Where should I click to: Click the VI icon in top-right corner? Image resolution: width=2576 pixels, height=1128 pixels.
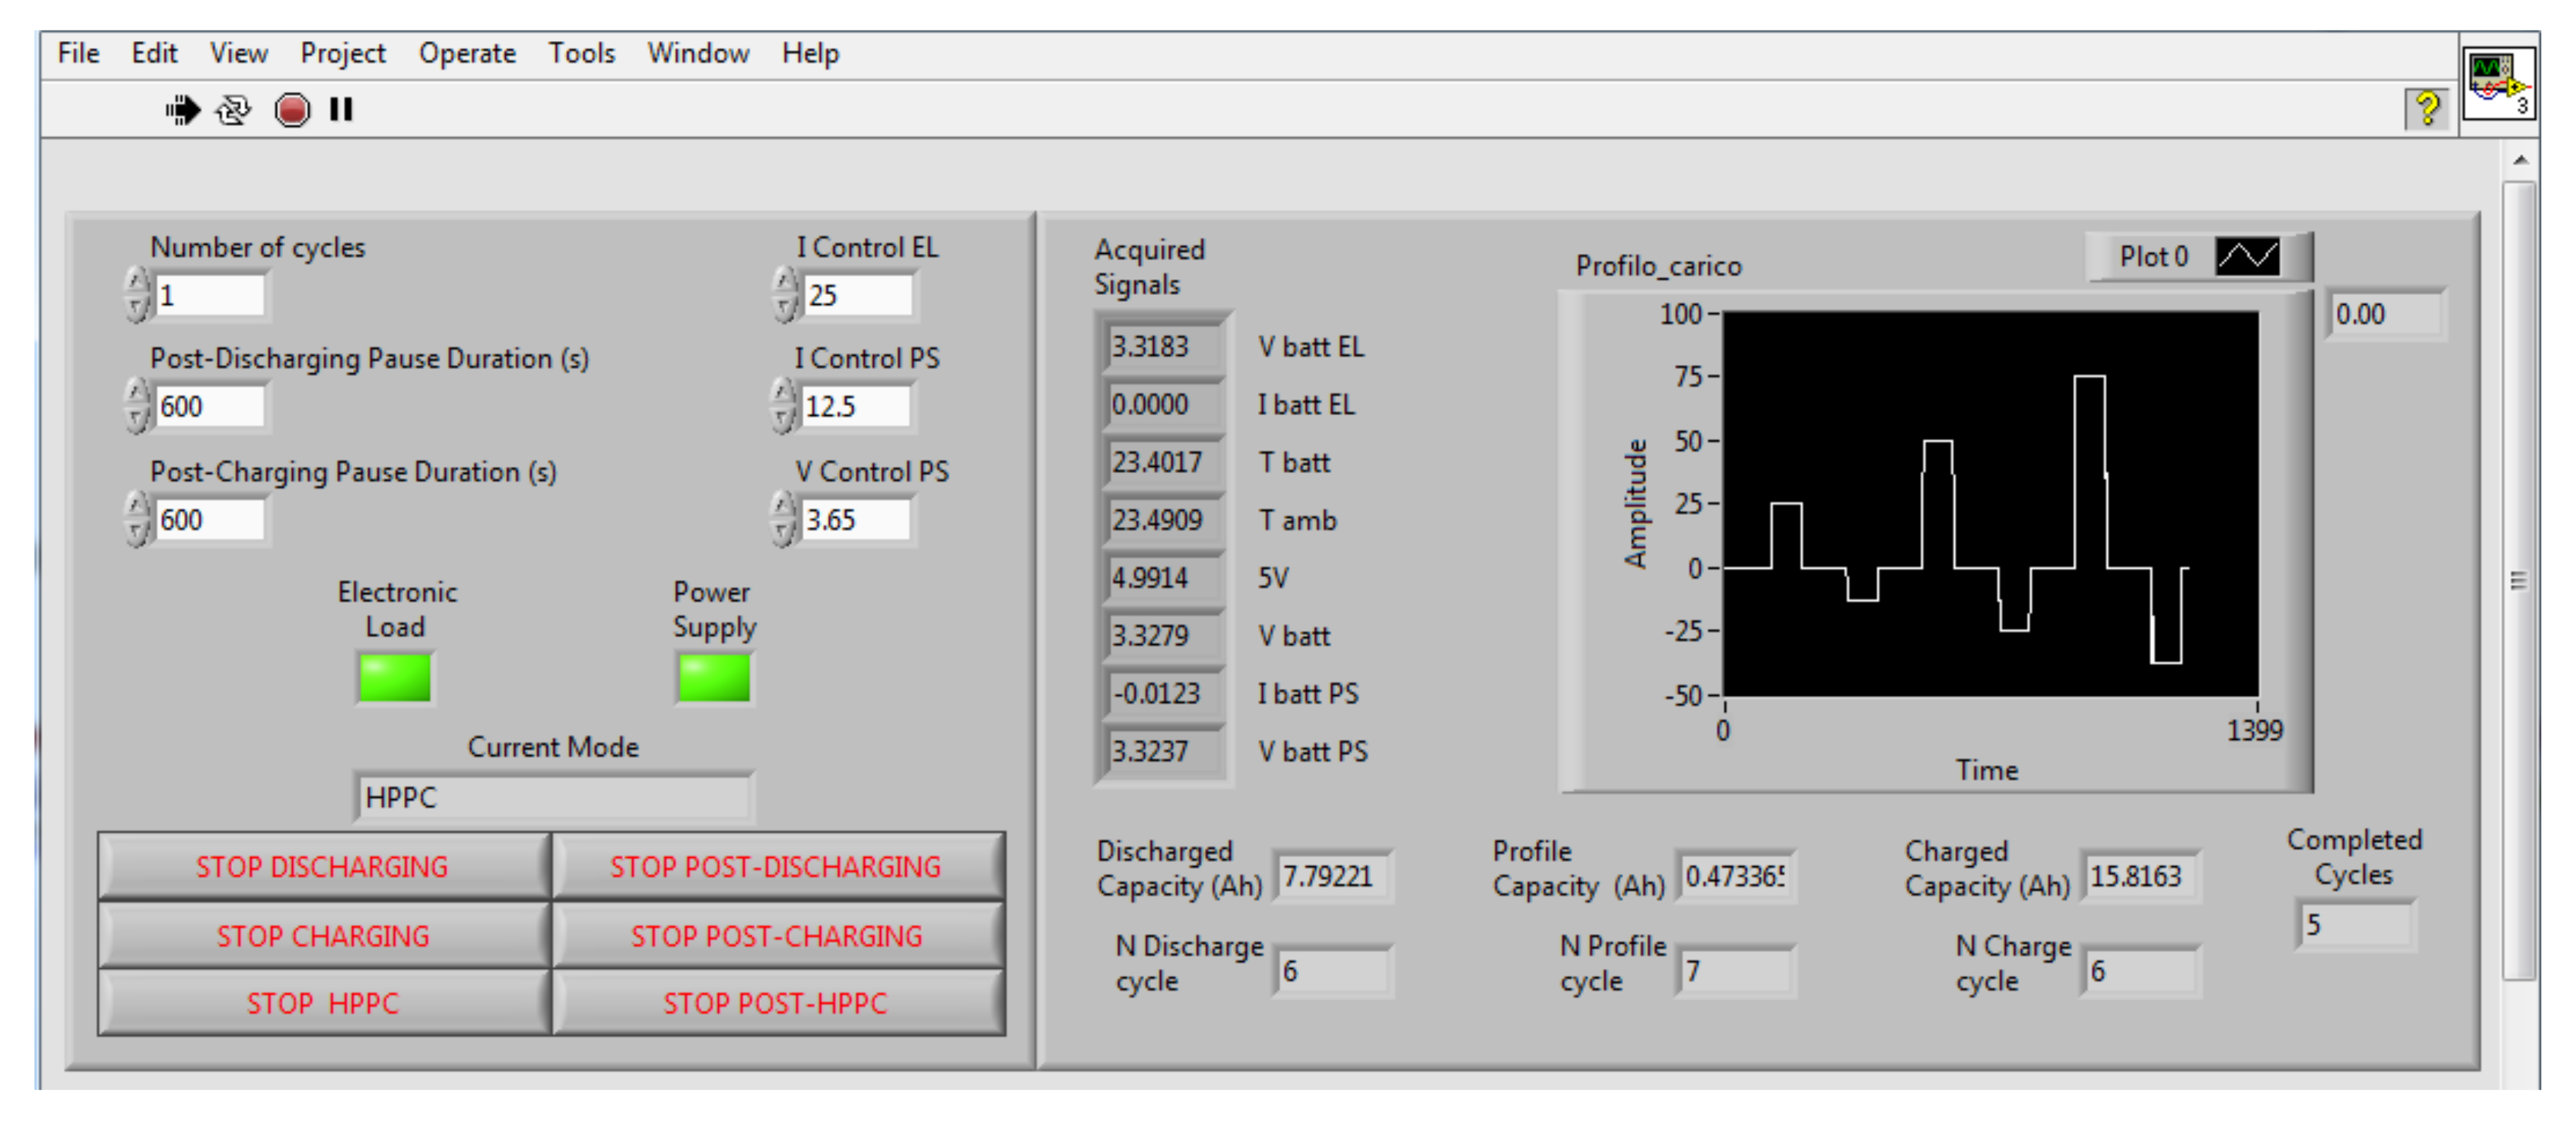click(x=2498, y=84)
